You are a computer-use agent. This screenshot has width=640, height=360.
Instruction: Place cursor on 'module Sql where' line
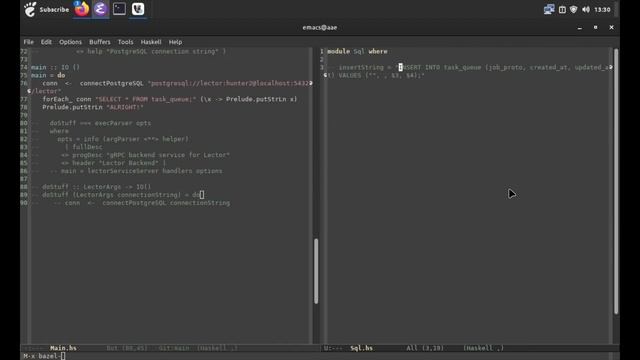point(357,51)
